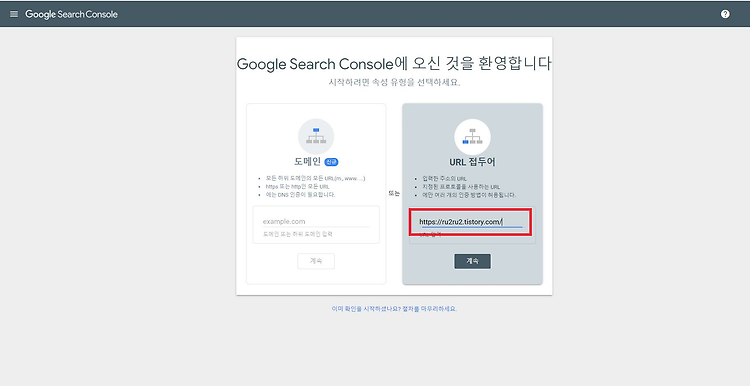Open the '이미 확인을 시작하셨나요?' link

[394, 309]
